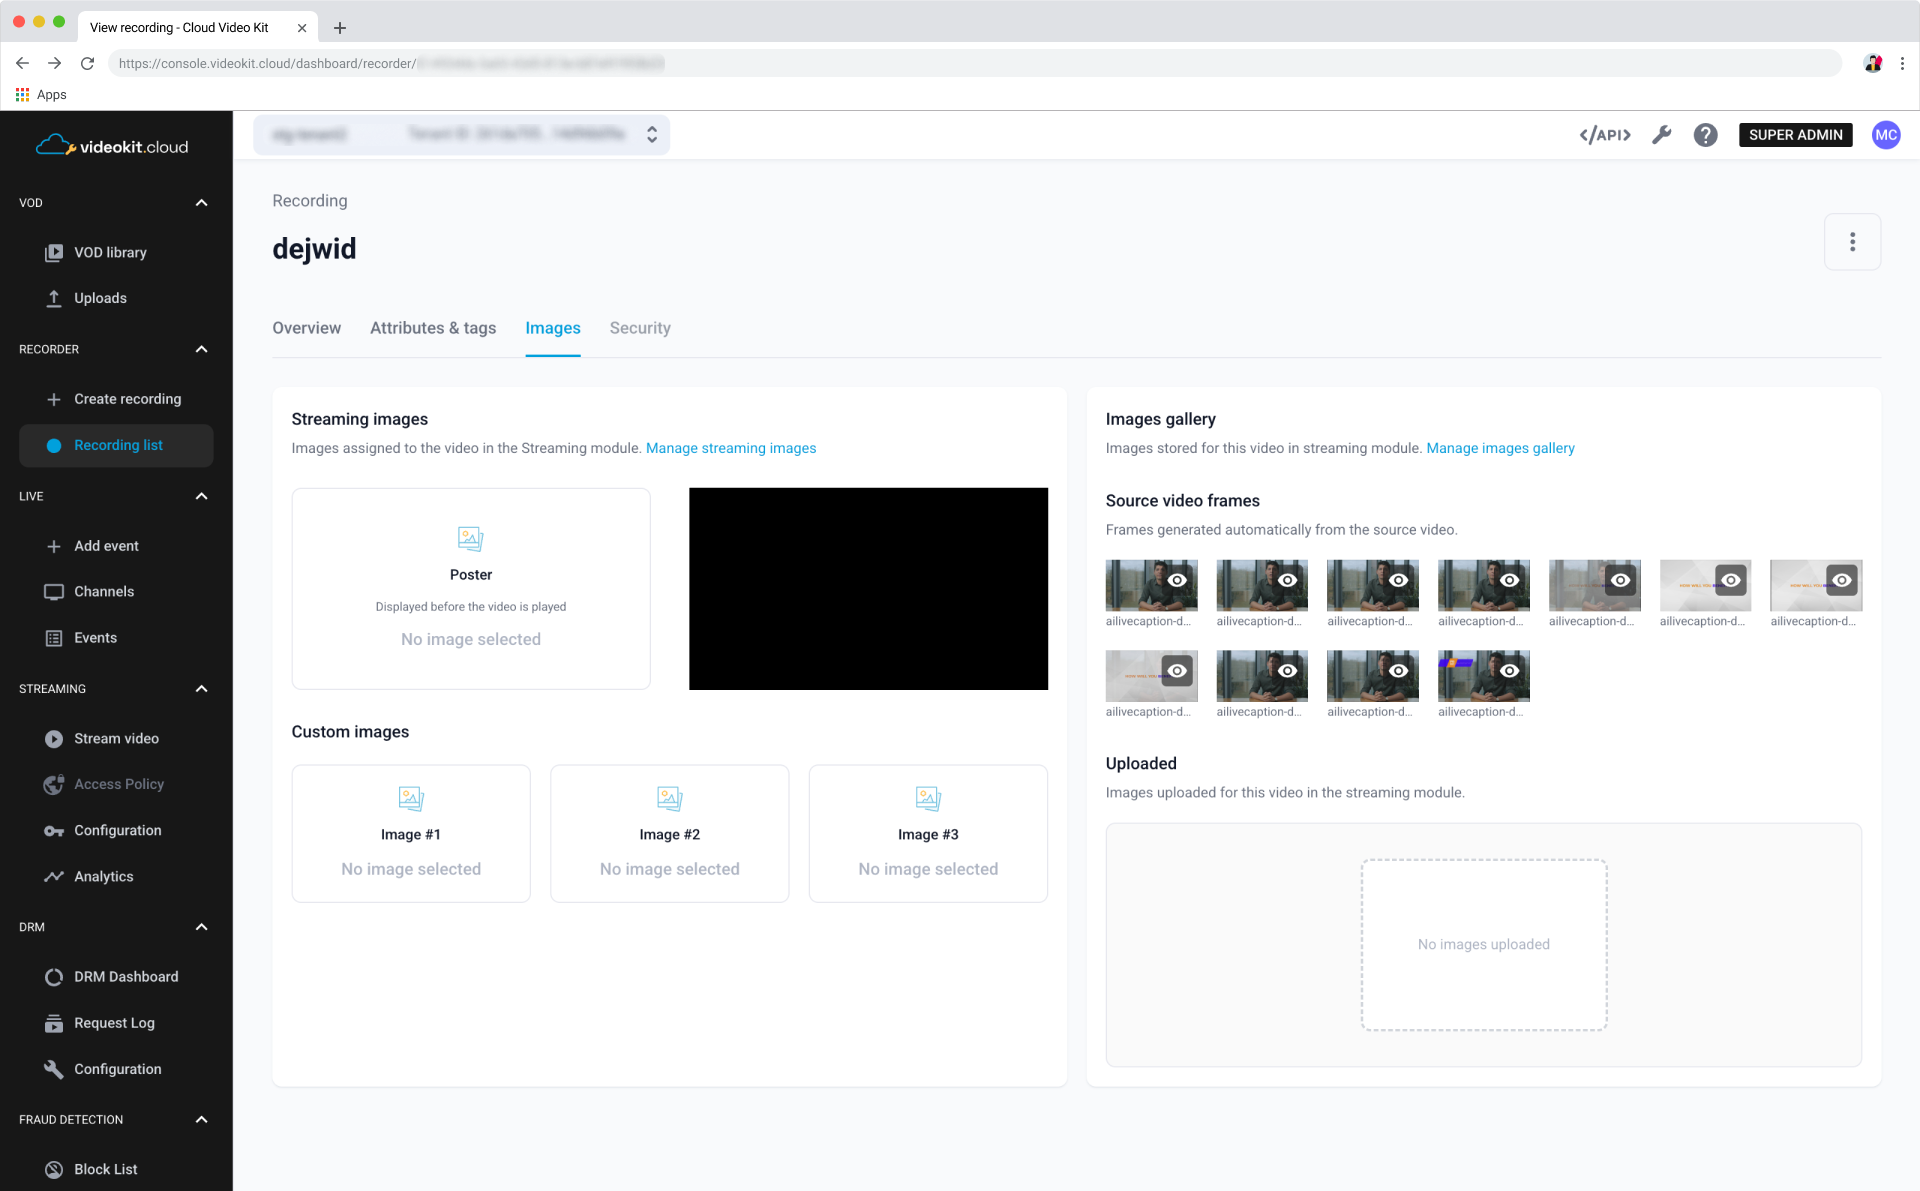Toggle eye icon on last bottom-row frame

(1510, 671)
